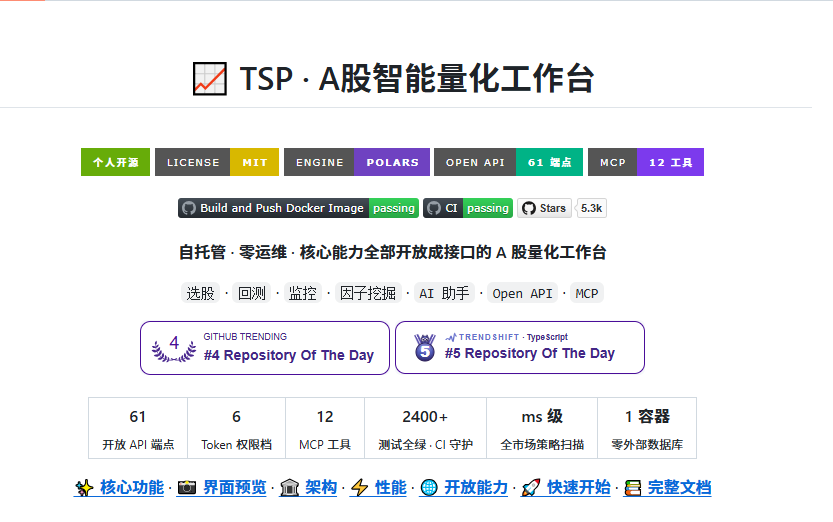The height and width of the screenshot is (522, 833).
Task: Open the CI passing status badge
Action: 468,208
